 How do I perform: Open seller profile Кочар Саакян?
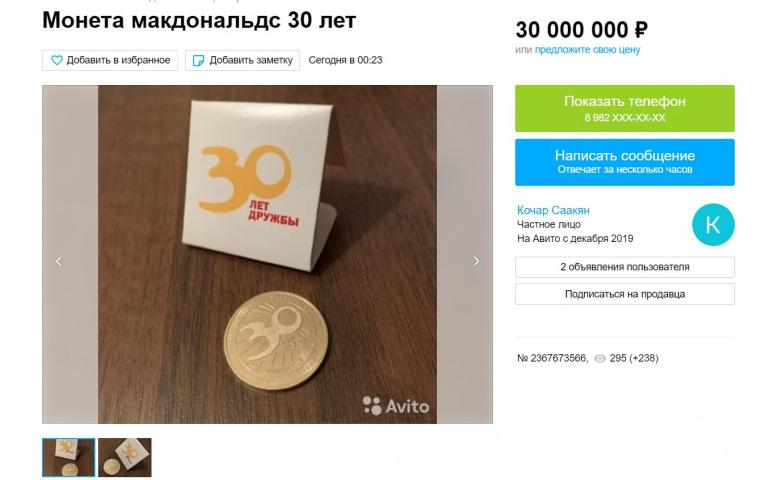tap(553, 210)
